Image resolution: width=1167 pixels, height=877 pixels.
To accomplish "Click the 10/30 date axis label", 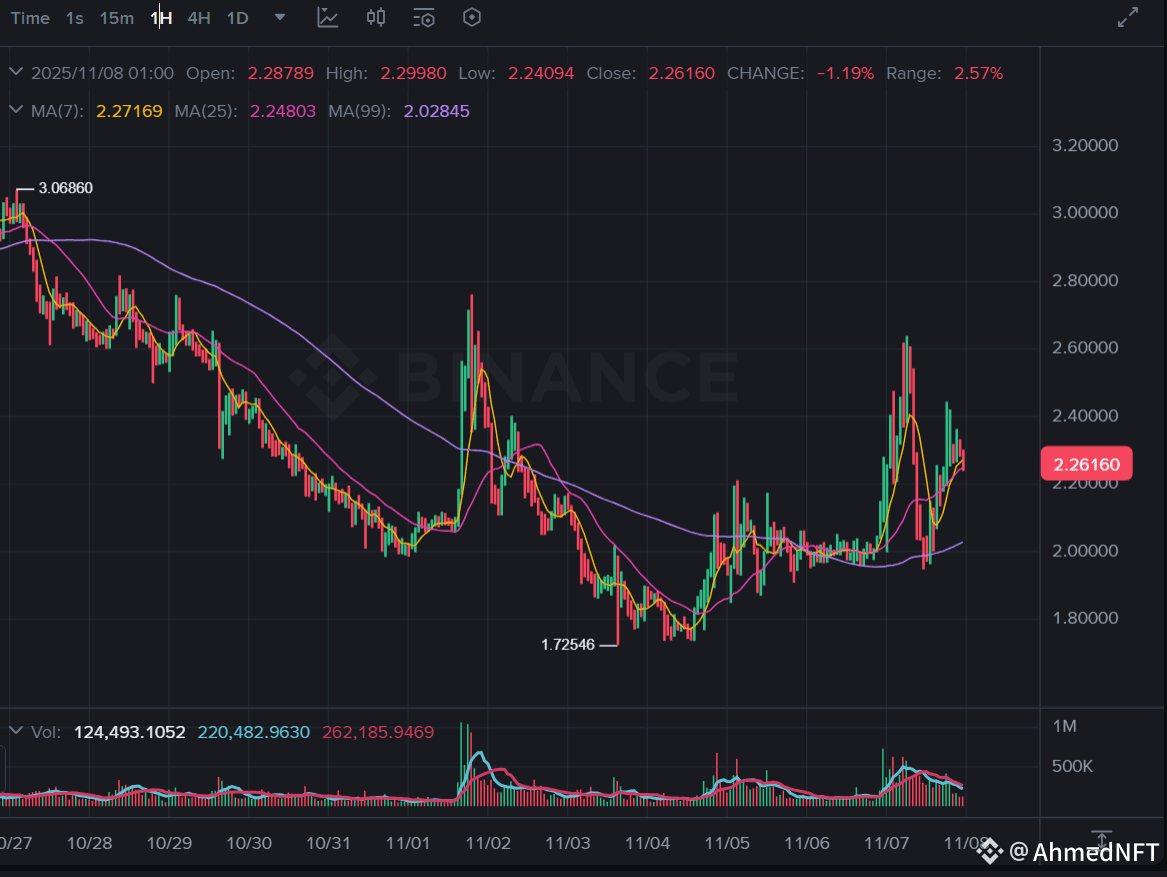I will pyautogui.click(x=249, y=843).
